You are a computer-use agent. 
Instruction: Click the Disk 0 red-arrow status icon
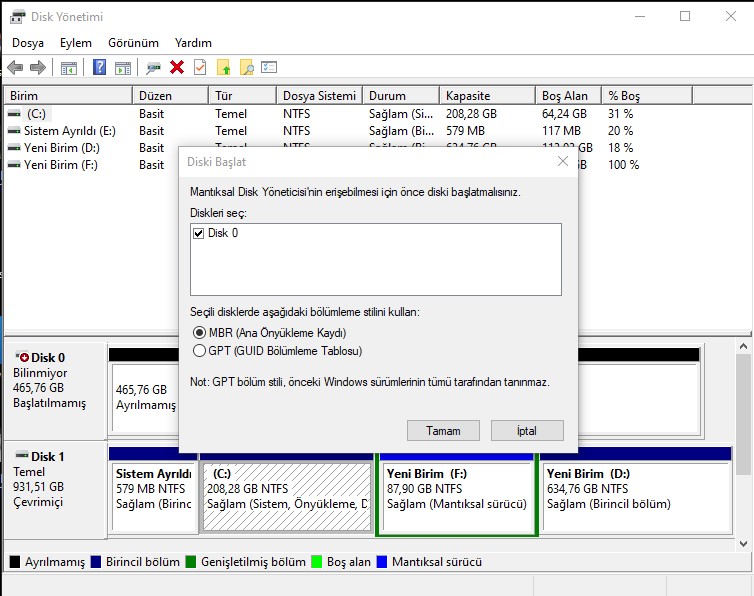[22, 357]
